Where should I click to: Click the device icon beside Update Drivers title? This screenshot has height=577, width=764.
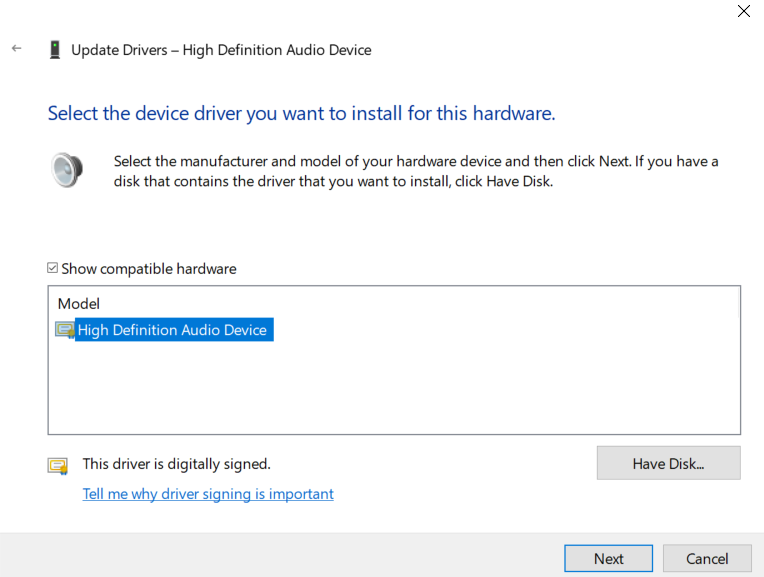[55, 50]
